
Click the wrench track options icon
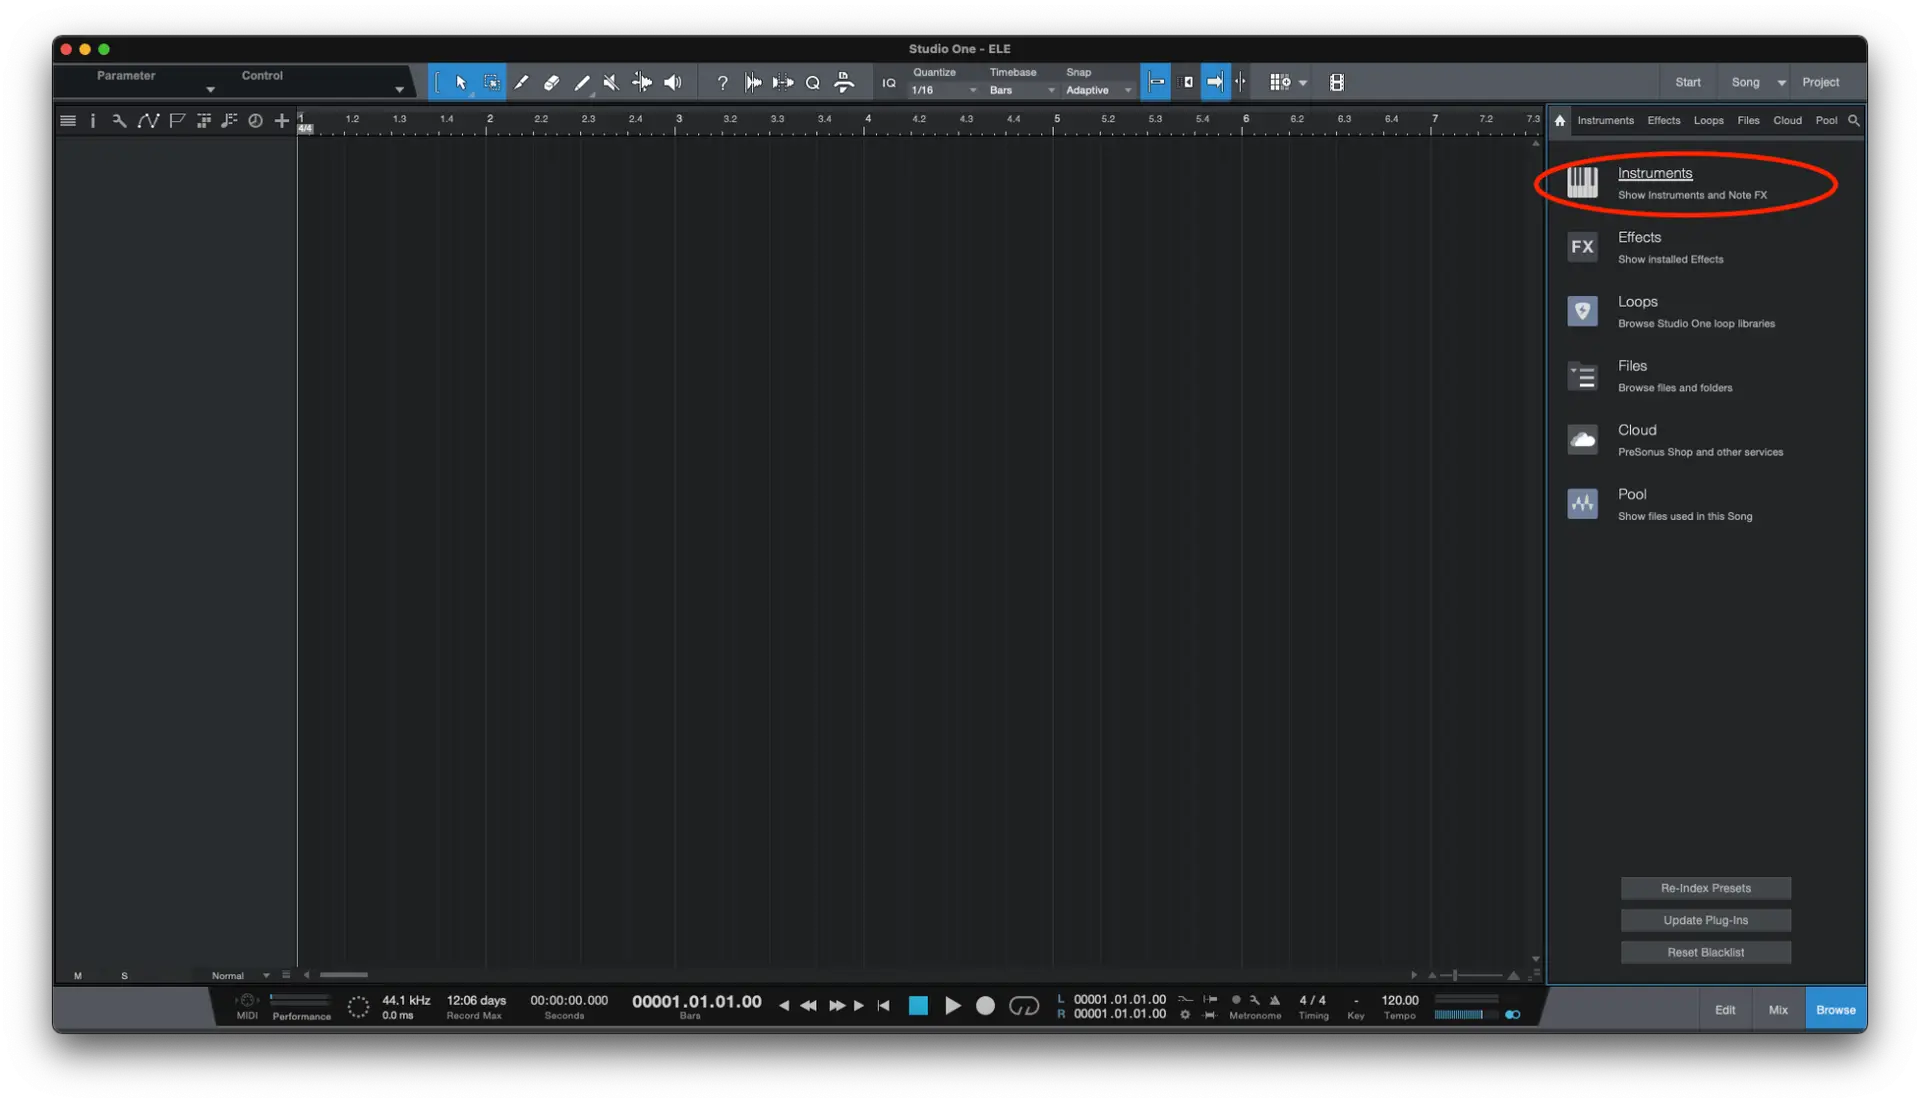[x=119, y=121]
